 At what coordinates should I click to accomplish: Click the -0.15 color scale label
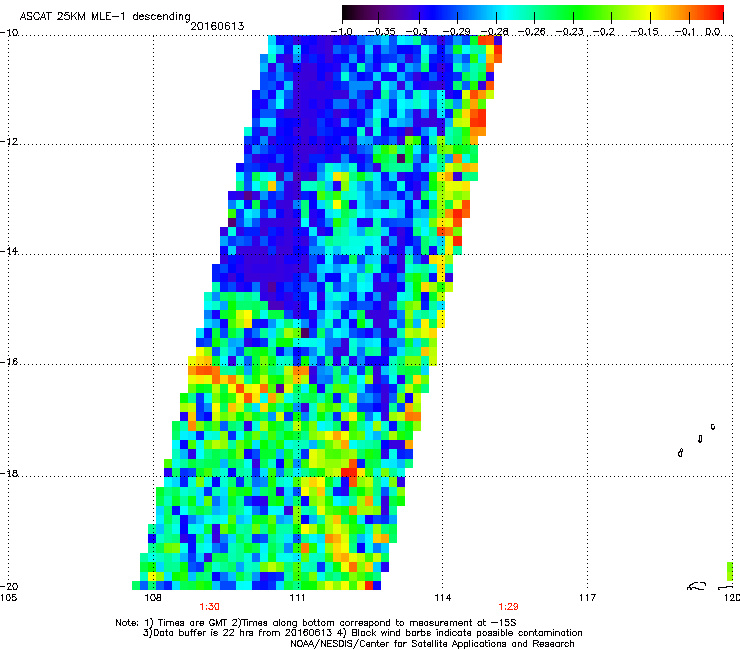click(x=645, y=32)
